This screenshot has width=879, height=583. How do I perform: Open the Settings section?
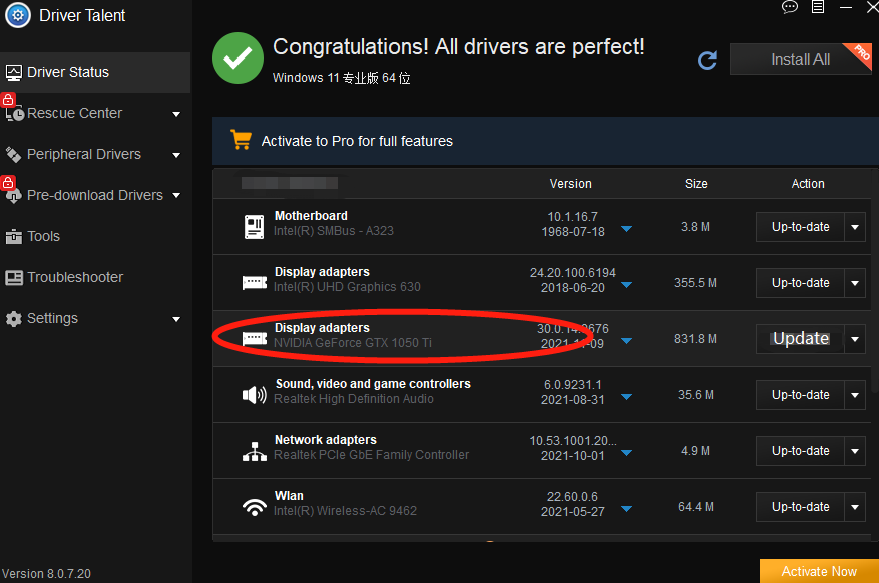(95, 318)
